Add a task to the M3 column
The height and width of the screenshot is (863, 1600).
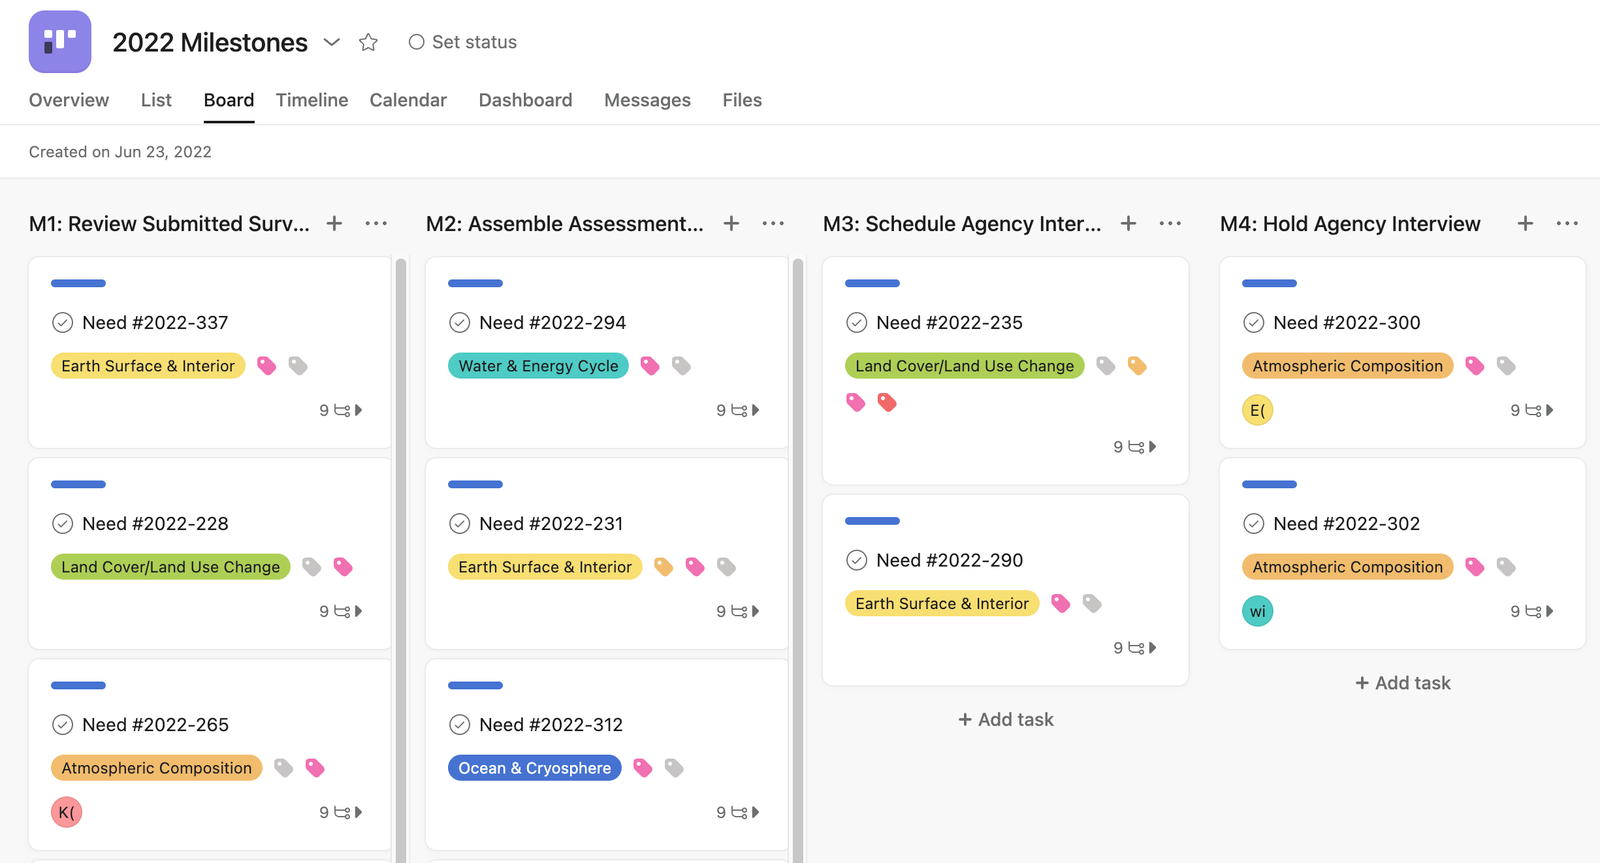pos(1128,224)
